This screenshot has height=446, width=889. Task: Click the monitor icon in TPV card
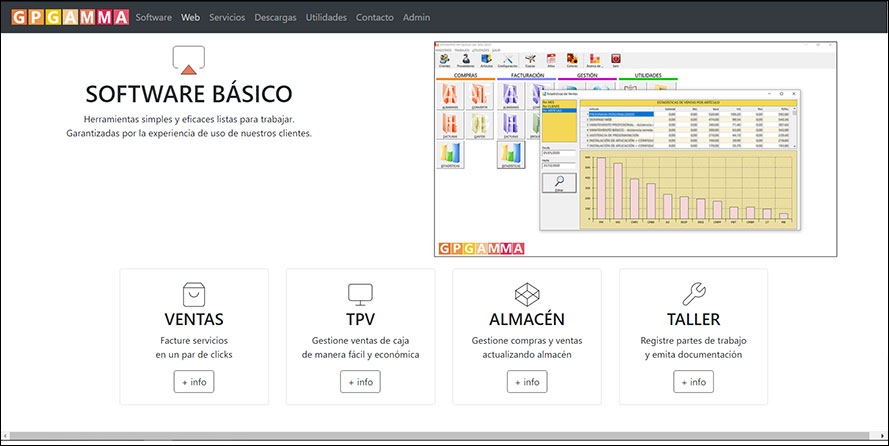[360, 295]
